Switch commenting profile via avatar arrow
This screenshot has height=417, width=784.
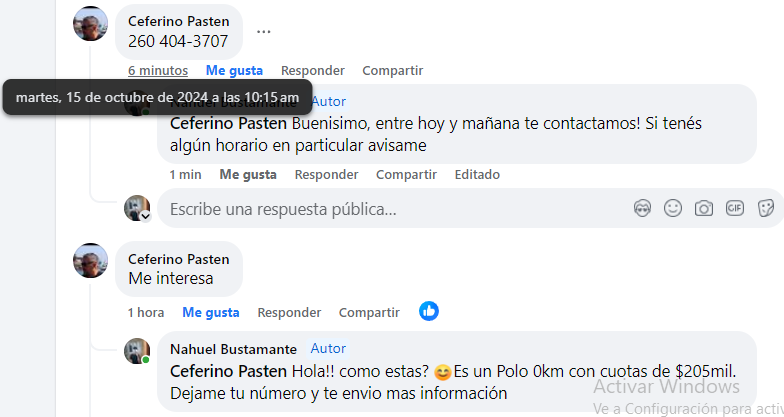(145, 216)
